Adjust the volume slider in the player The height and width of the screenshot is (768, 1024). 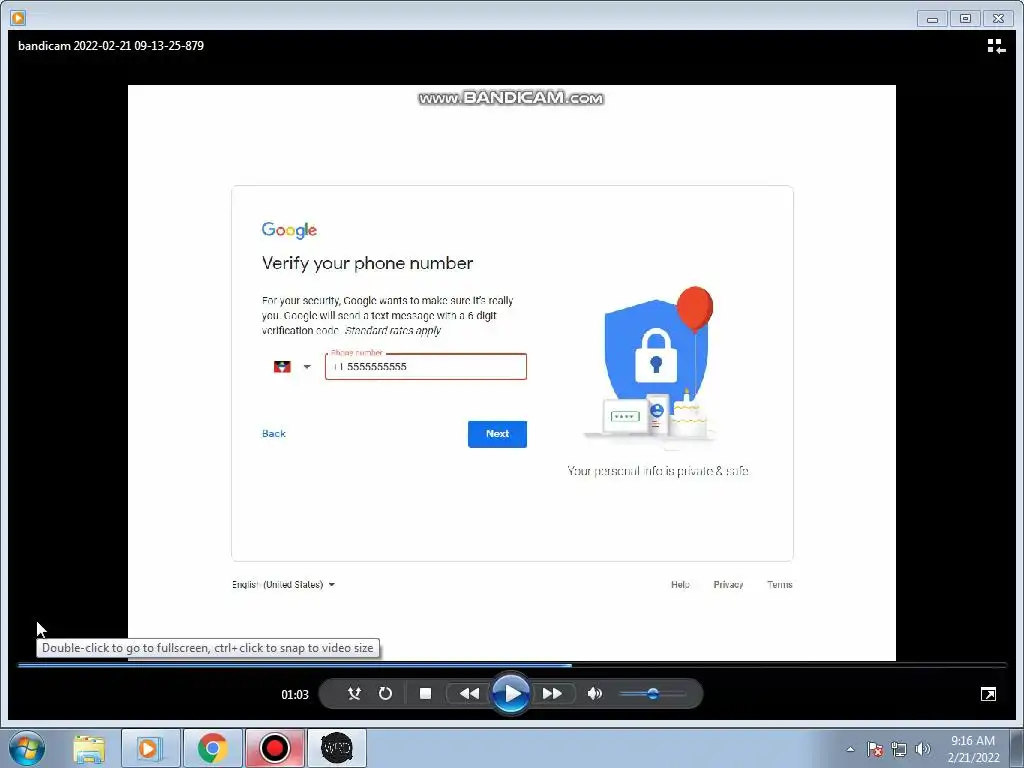click(652, 694)
